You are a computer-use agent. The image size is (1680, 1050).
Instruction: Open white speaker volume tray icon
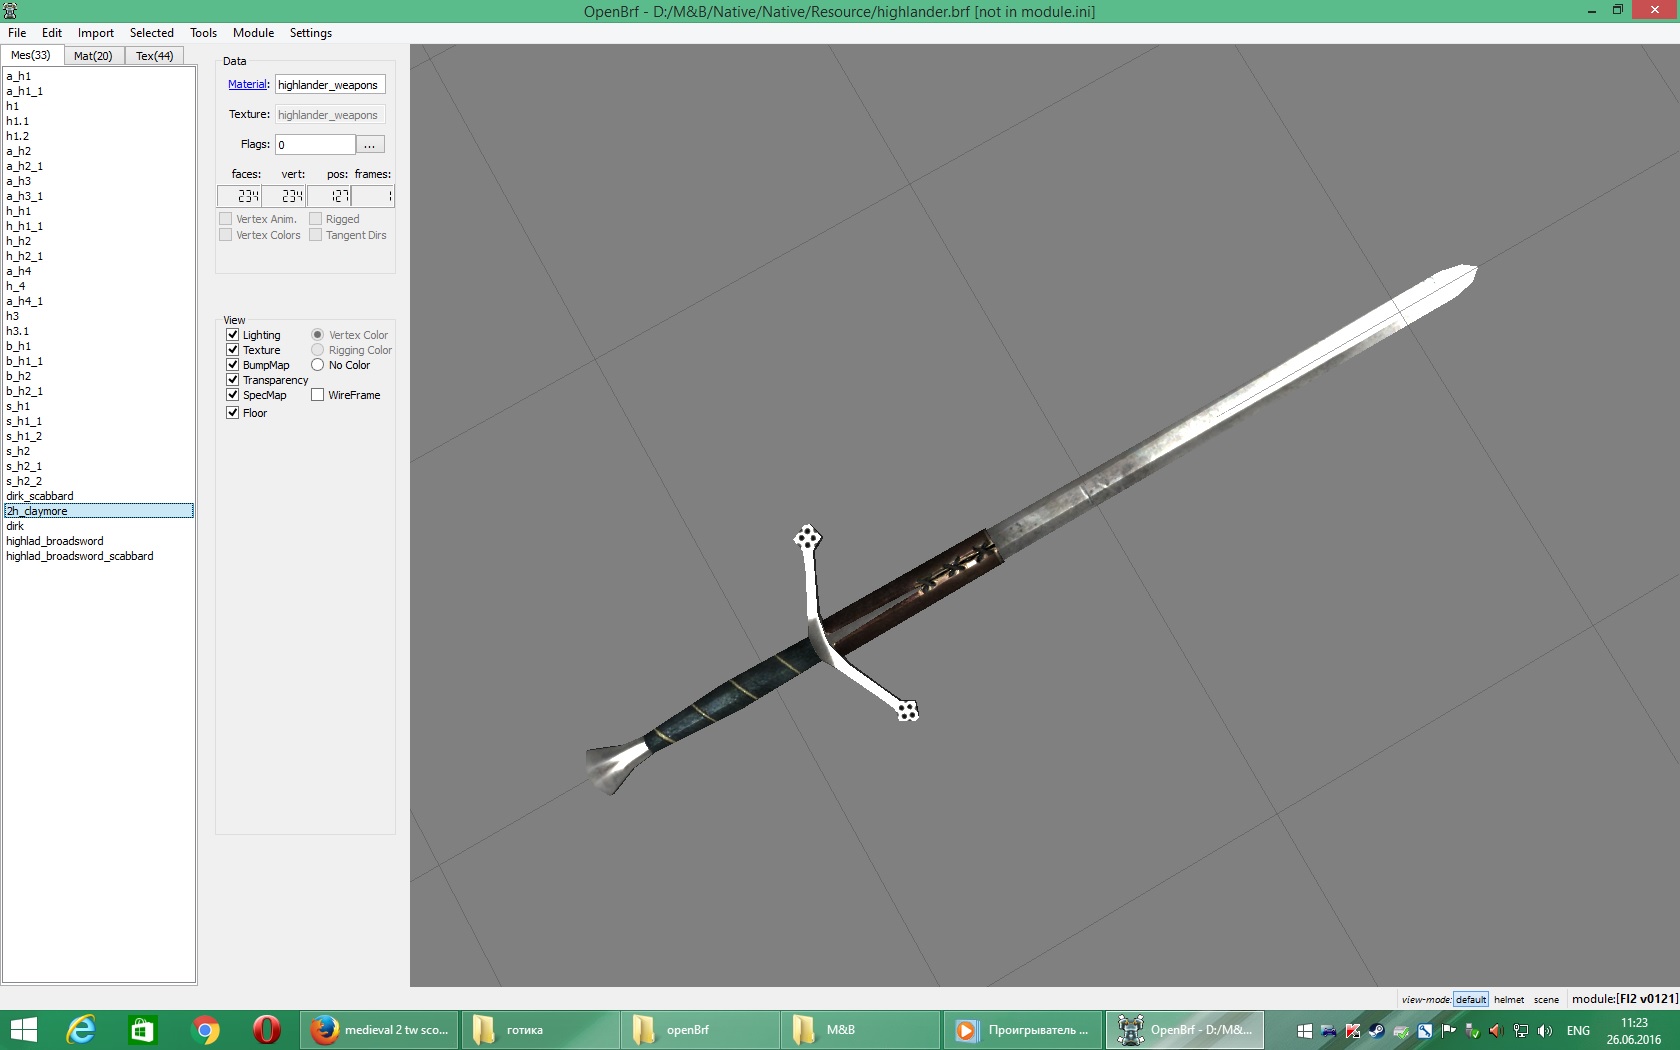1544,1031
